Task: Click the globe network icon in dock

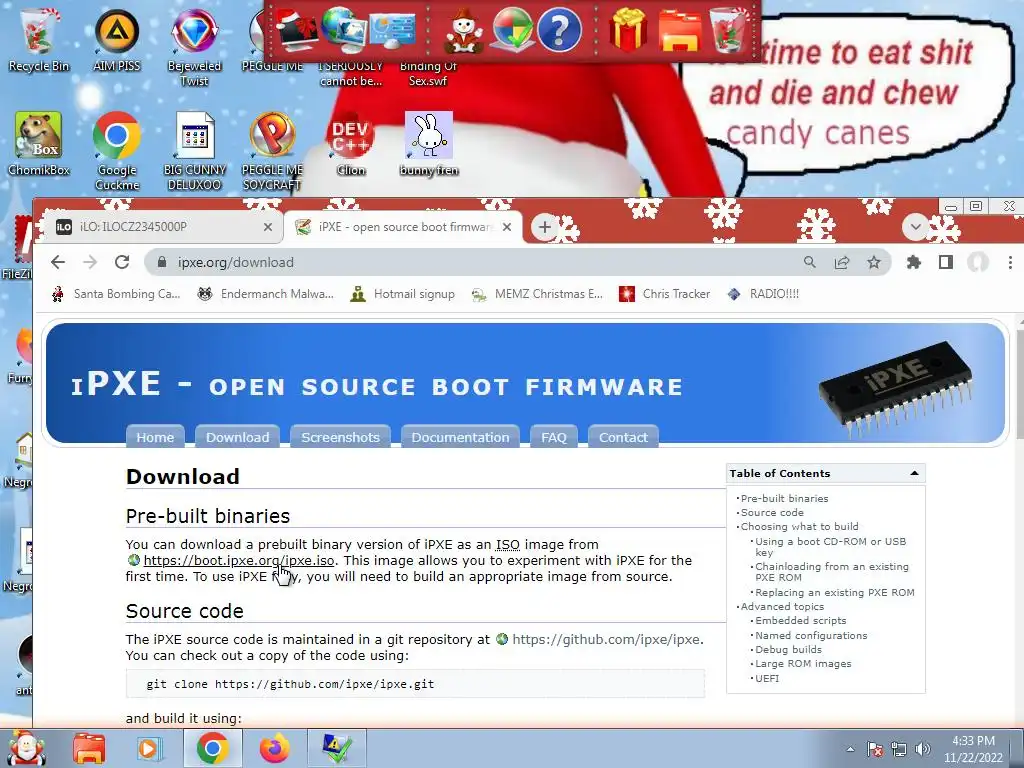Action: tap(346, 29)
